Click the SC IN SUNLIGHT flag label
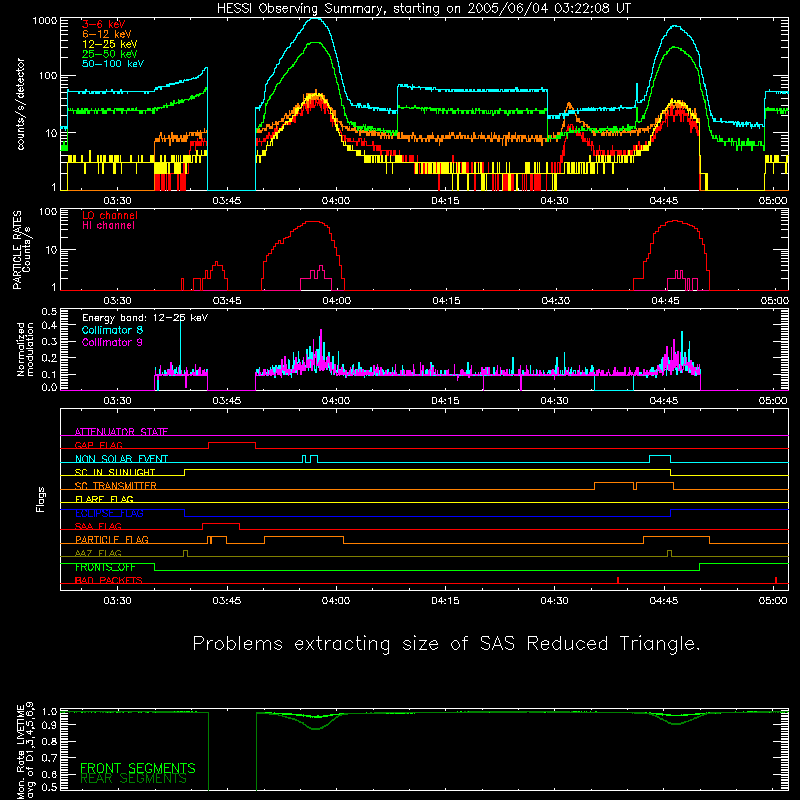 tap(115, 472)
